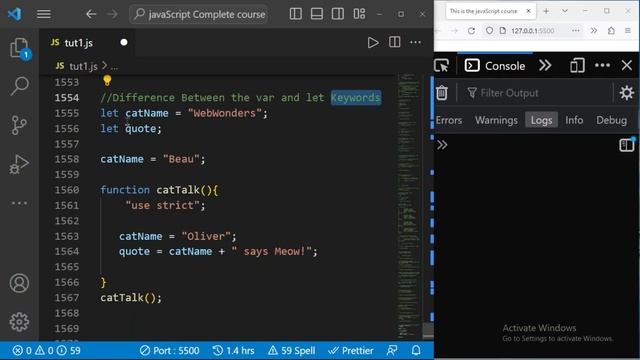Viewport: 640px width, 360px height.
Task: Open browser extensions icon
Action: coord(611,31)
